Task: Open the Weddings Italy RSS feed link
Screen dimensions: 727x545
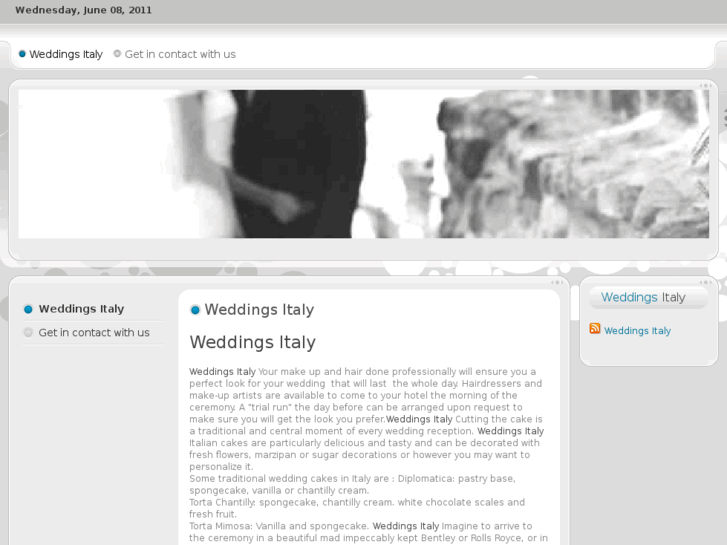Action: point(637,331)
